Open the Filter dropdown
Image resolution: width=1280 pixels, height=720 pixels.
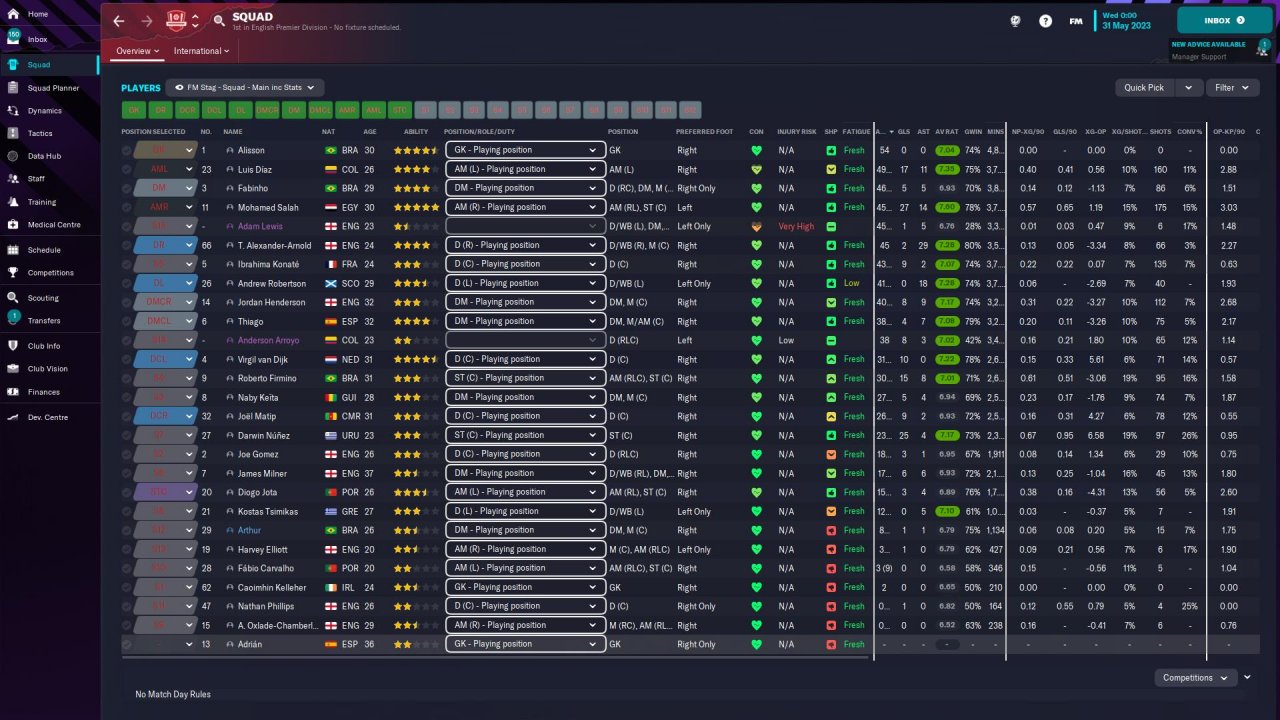[1231, 88]
